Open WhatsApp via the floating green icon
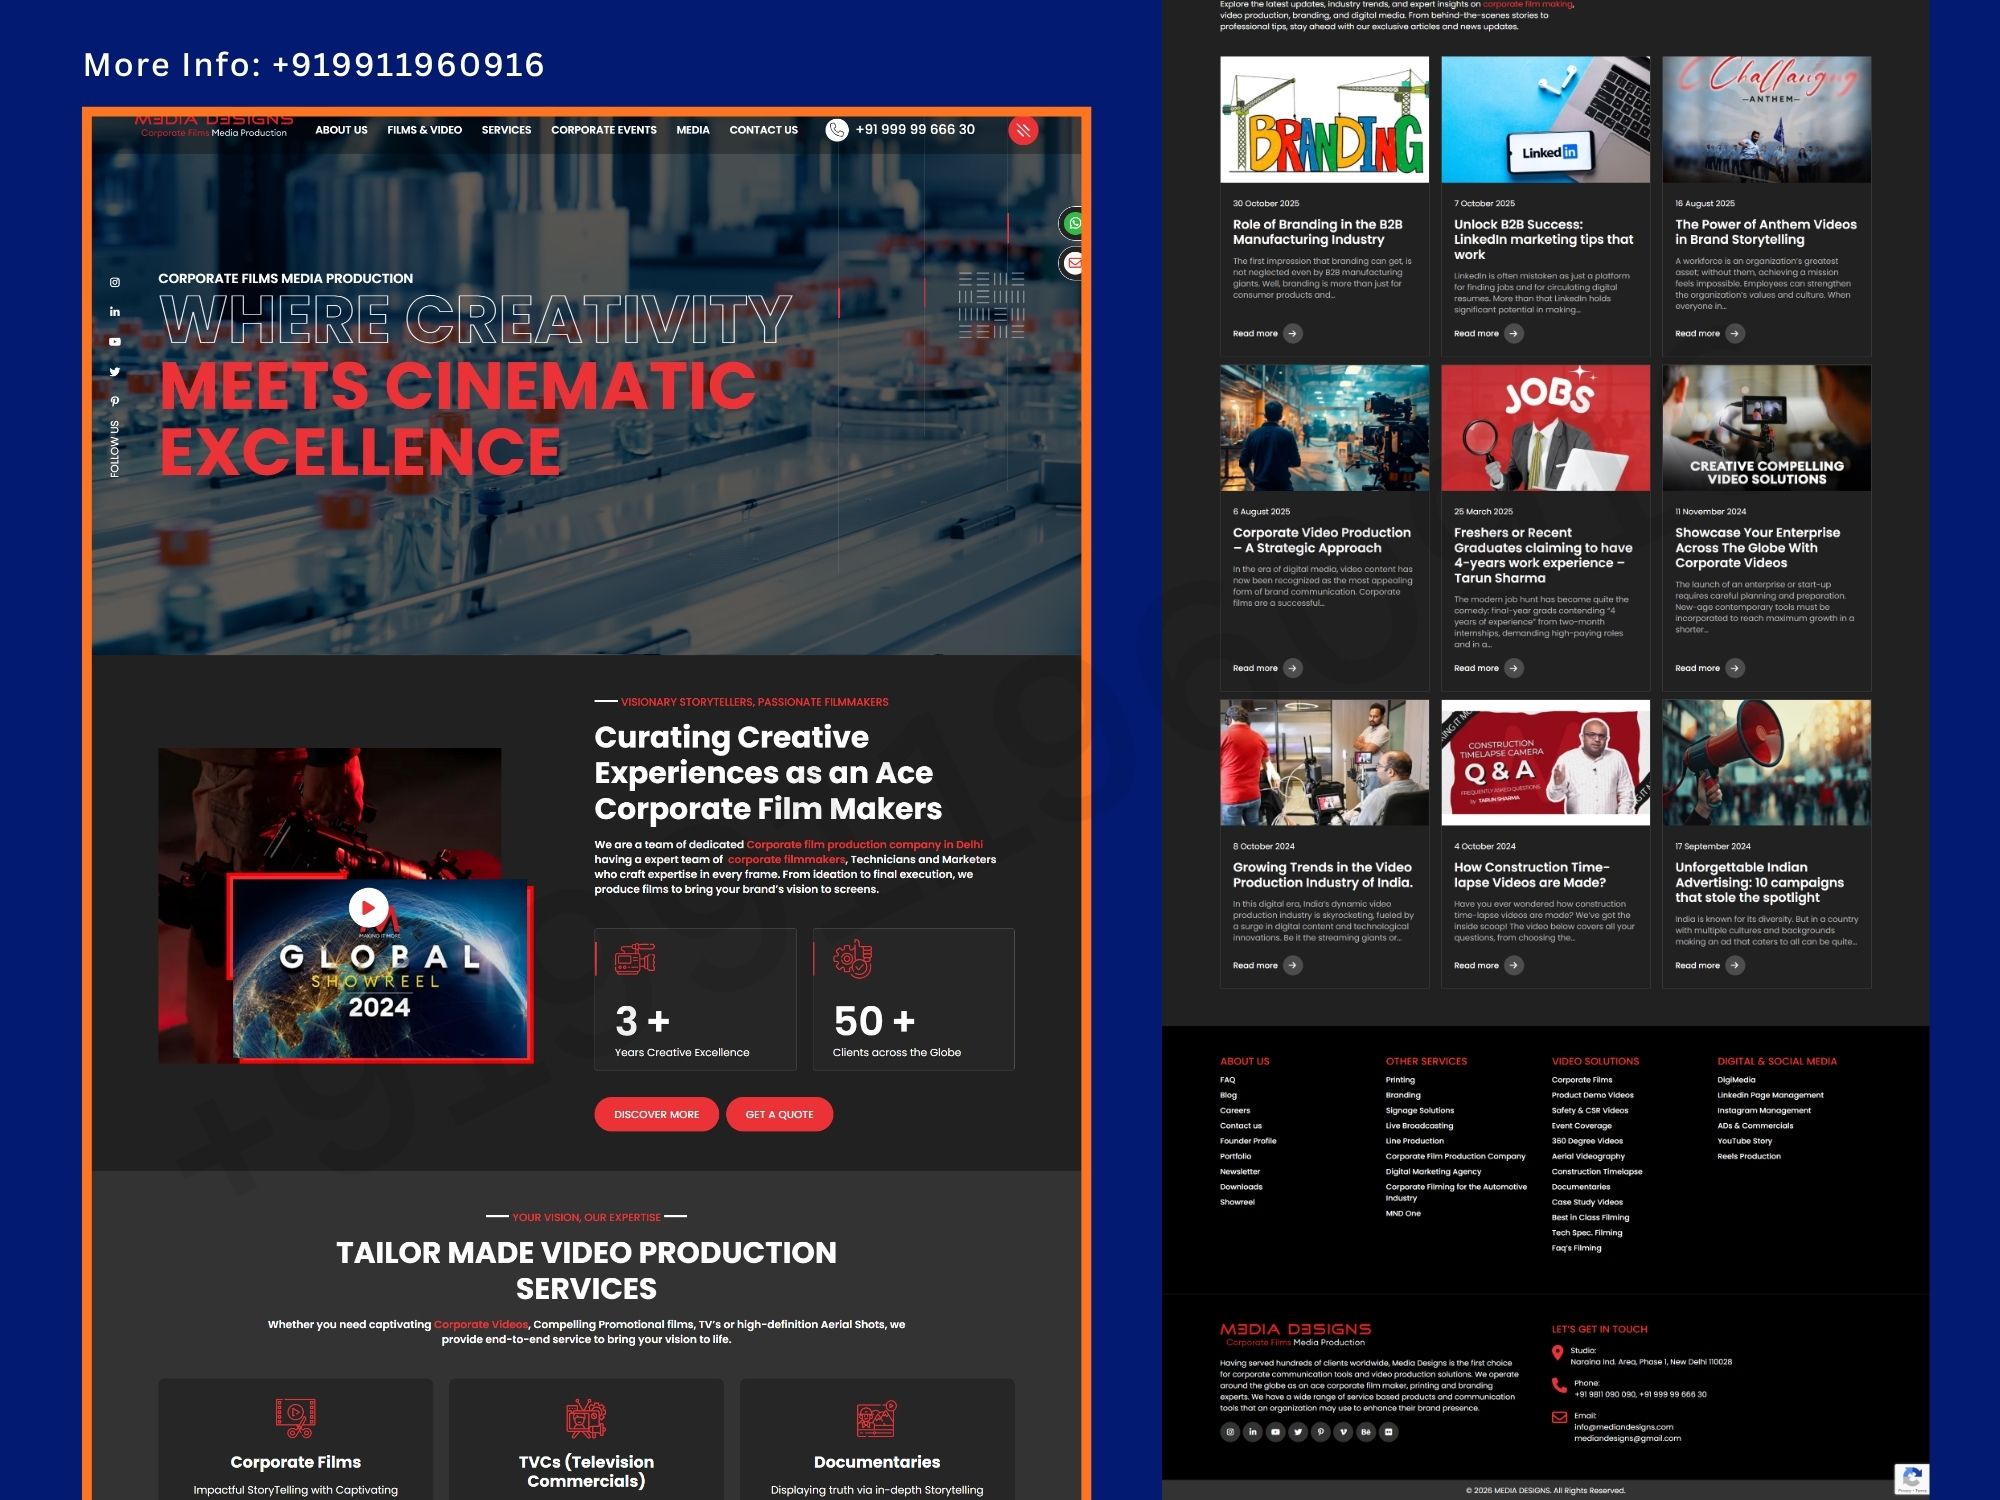 pyautogui.click(x=1074, y=224)
